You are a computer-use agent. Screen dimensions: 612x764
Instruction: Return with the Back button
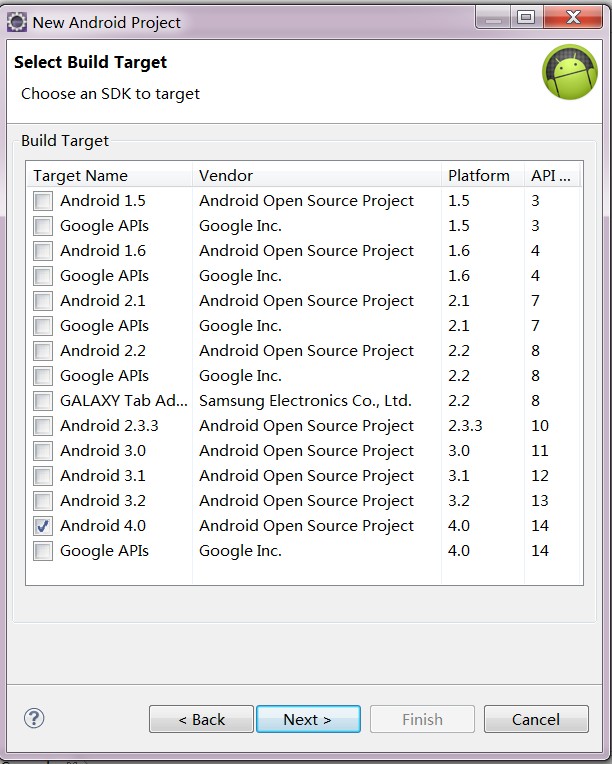click(x=201, y=719)
